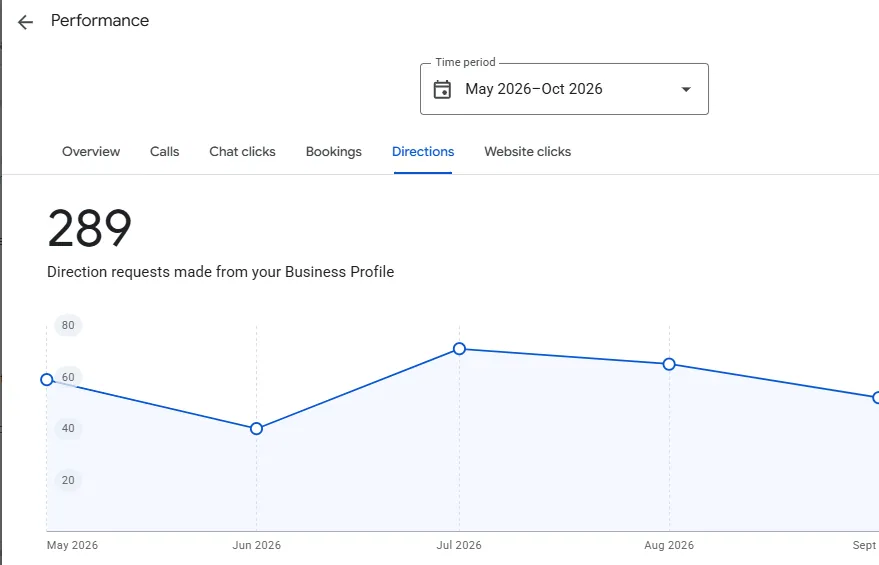Click the 40 y-axis label

(68, 428)
